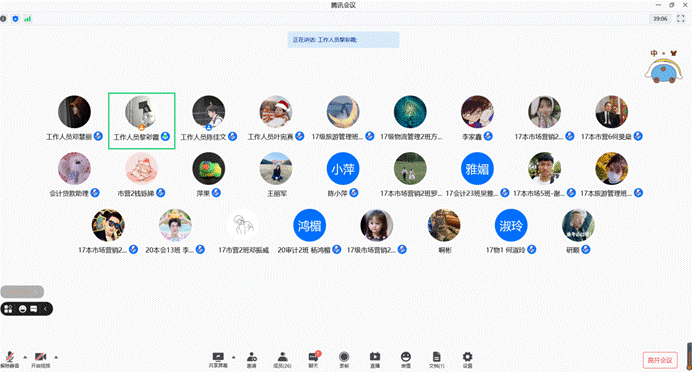Click blue 小萍 initials avatar

343,168
